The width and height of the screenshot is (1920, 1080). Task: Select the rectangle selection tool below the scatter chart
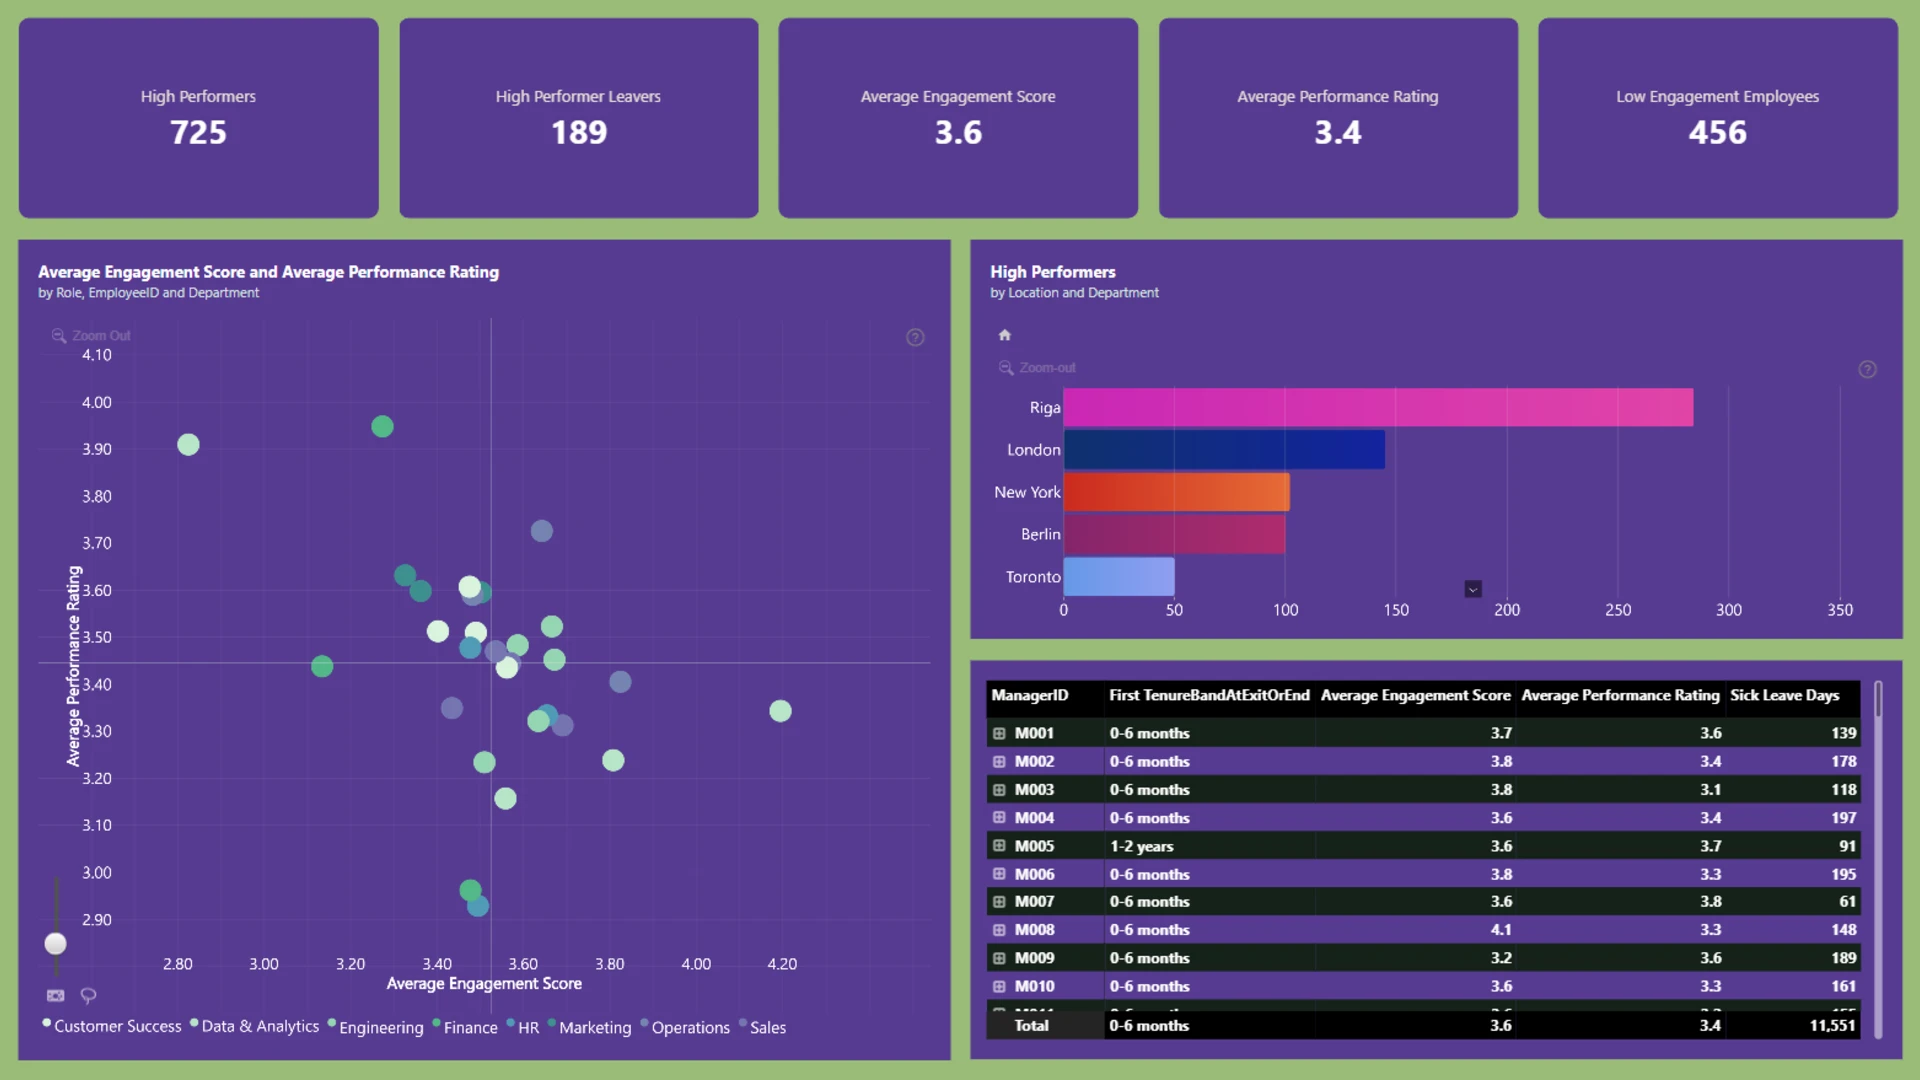56,995
